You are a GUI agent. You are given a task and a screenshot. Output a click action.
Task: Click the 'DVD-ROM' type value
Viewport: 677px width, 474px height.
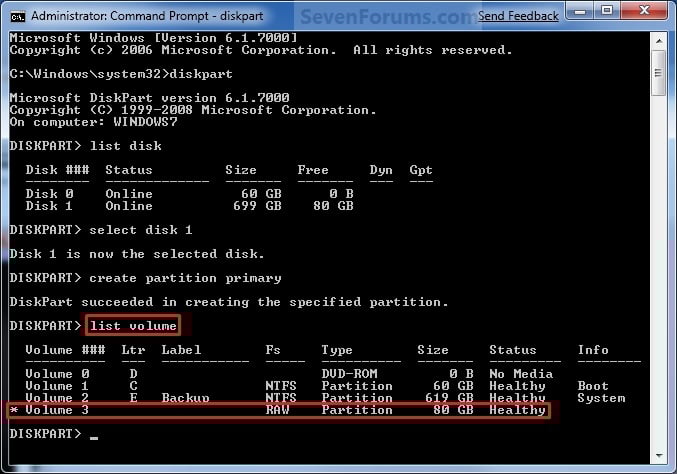(349, 373)
